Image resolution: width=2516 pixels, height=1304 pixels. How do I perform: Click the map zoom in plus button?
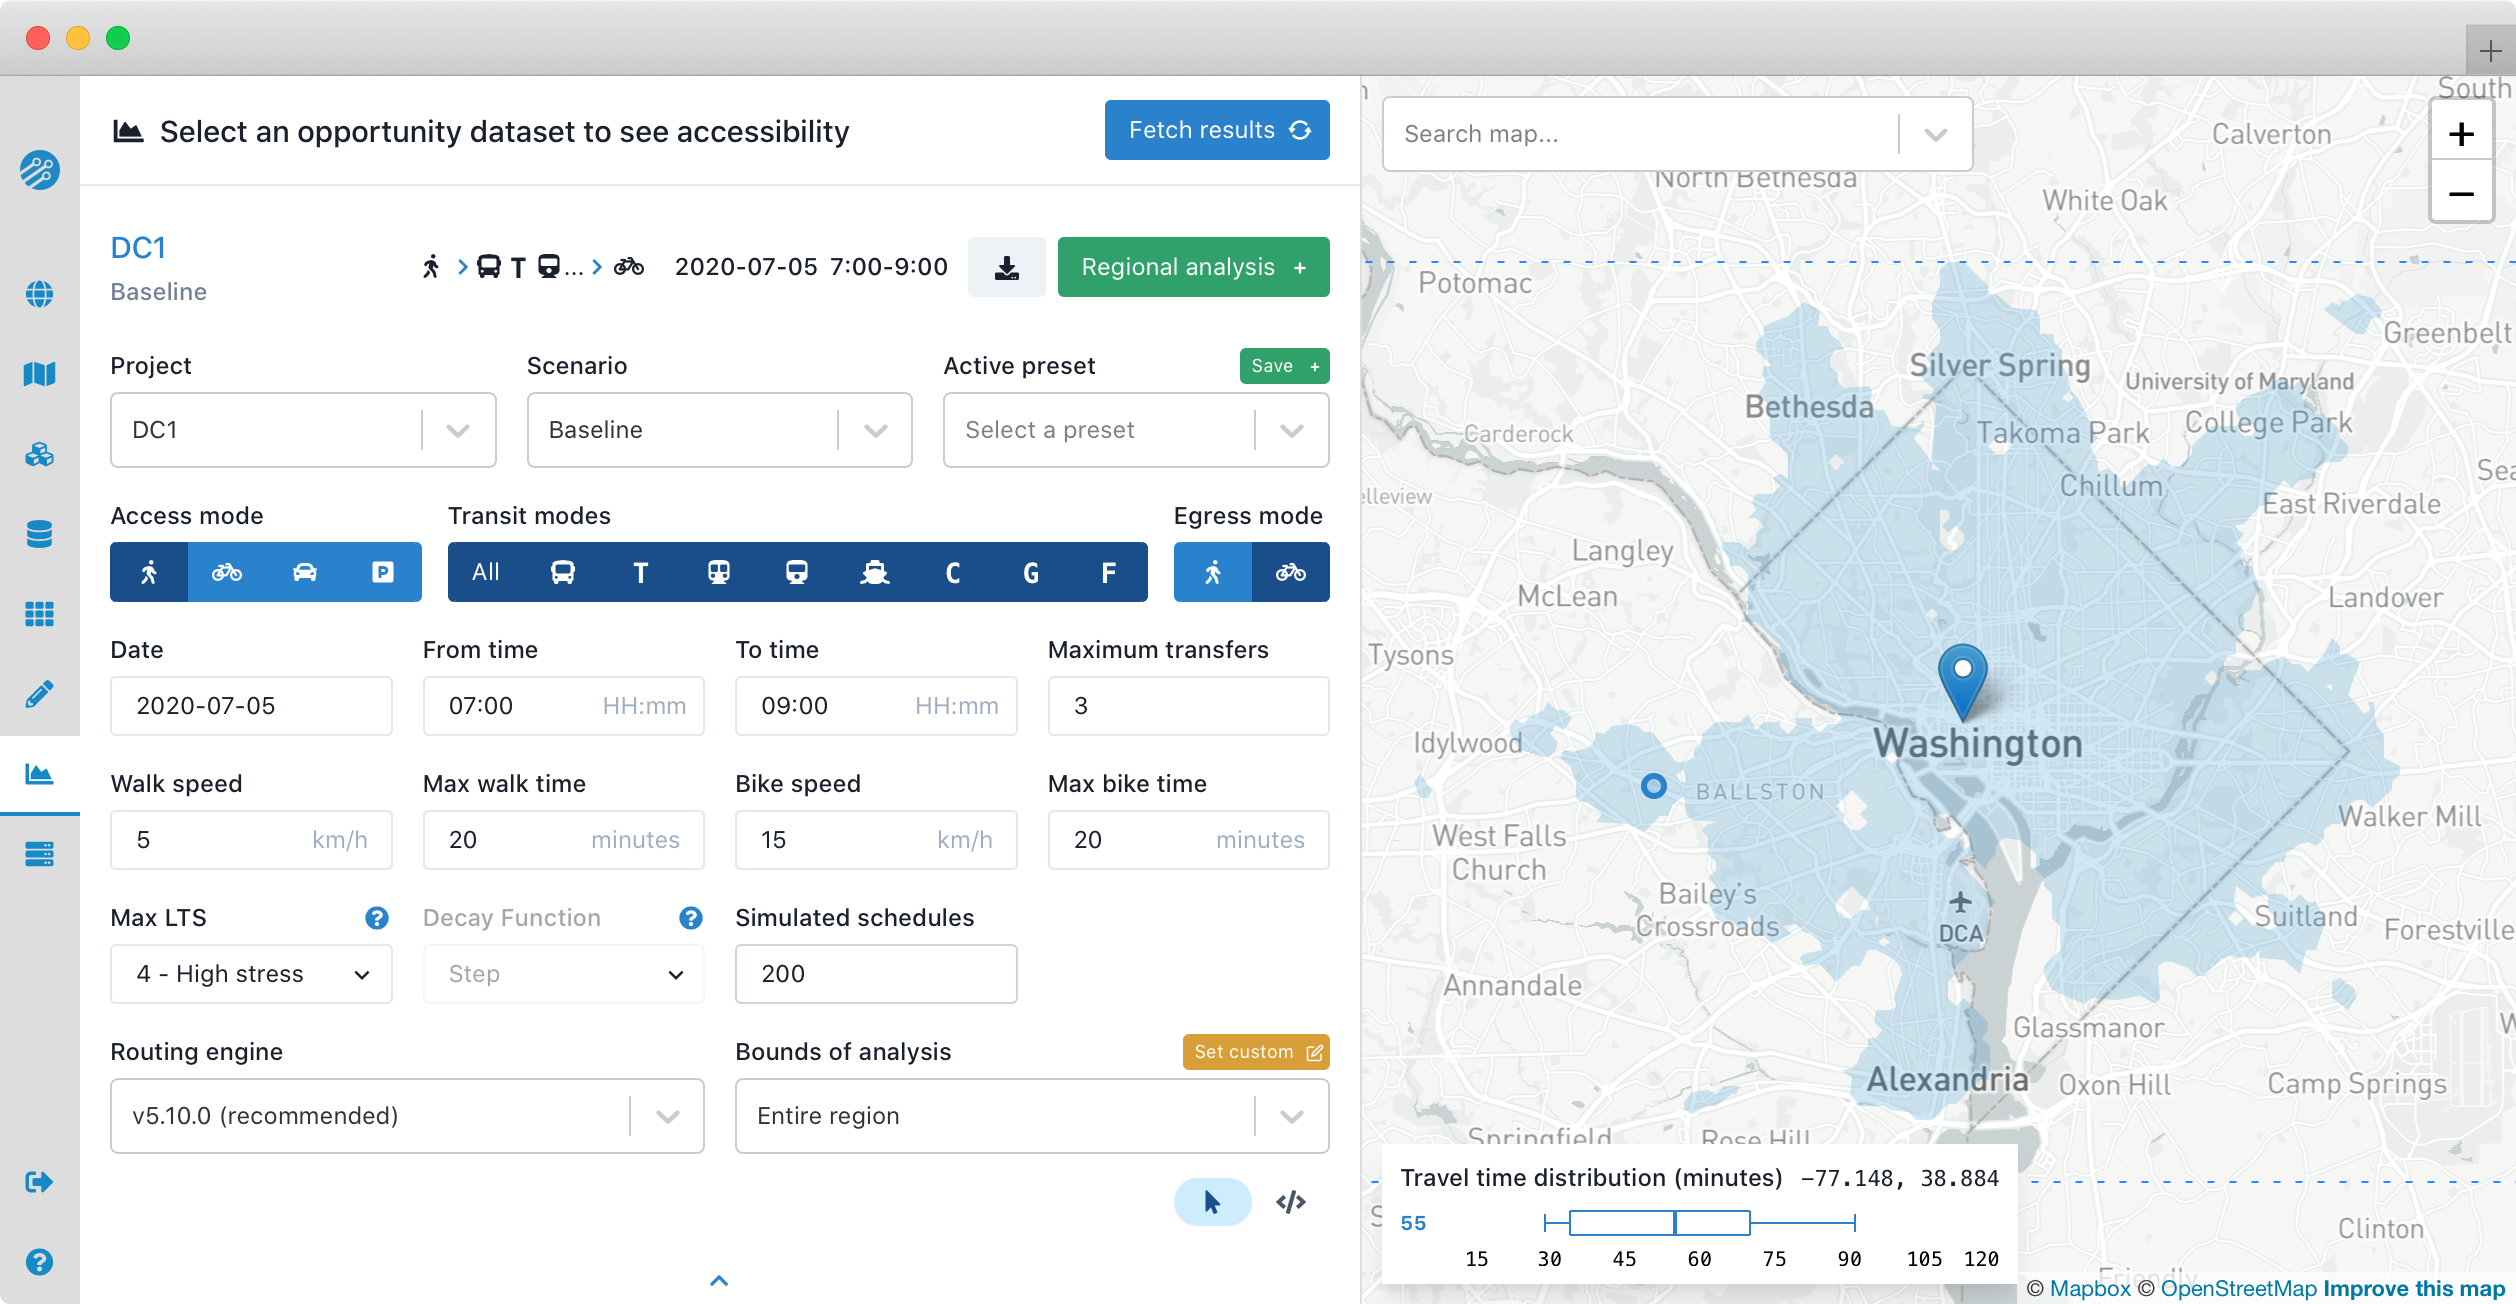[x=2461, y=134]
